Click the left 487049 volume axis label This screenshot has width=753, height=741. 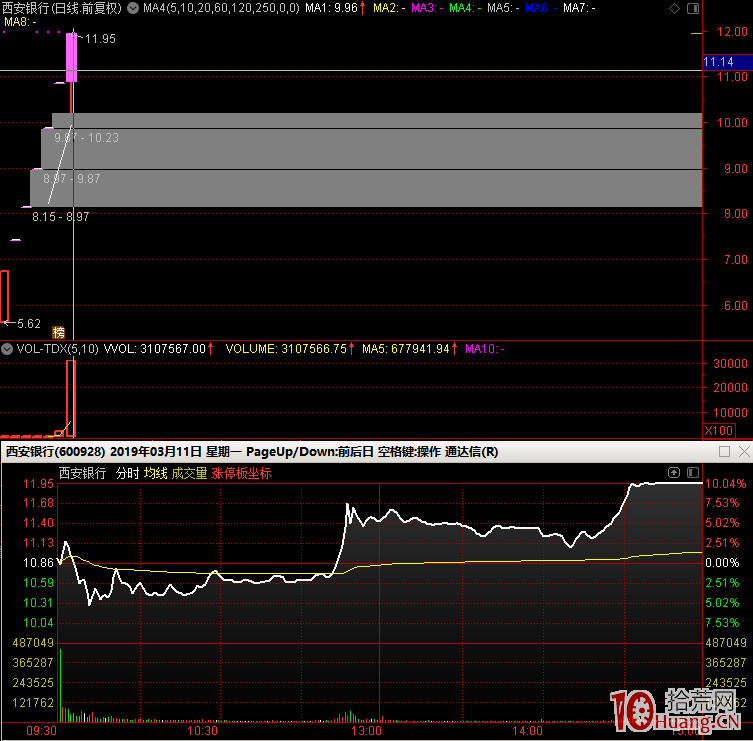click(x=33, y=643)
